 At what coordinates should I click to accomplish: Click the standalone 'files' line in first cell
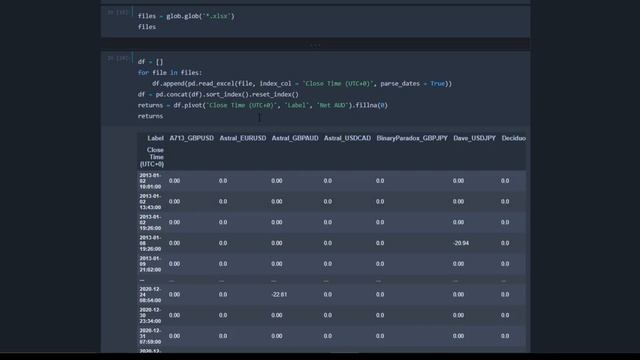coord(147,27)
